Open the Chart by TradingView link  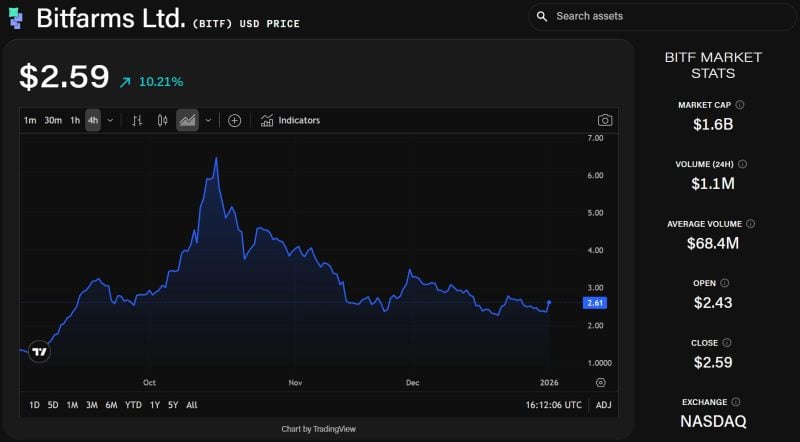point(318,429)
